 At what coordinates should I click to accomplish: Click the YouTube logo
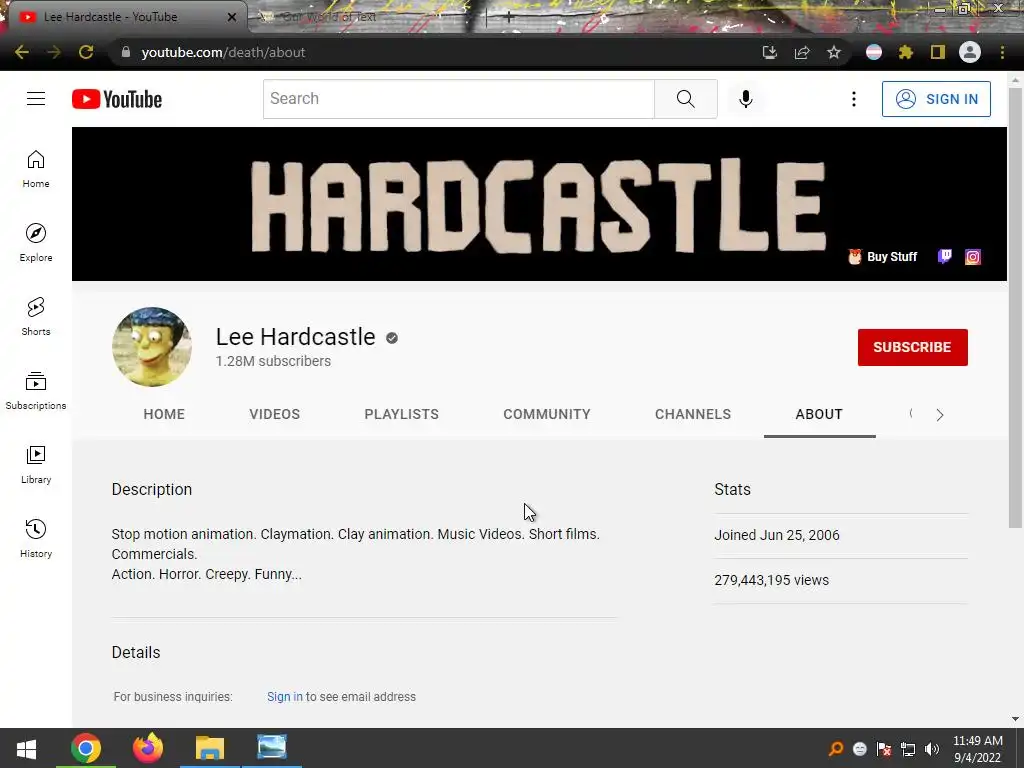tap(117, 99)
